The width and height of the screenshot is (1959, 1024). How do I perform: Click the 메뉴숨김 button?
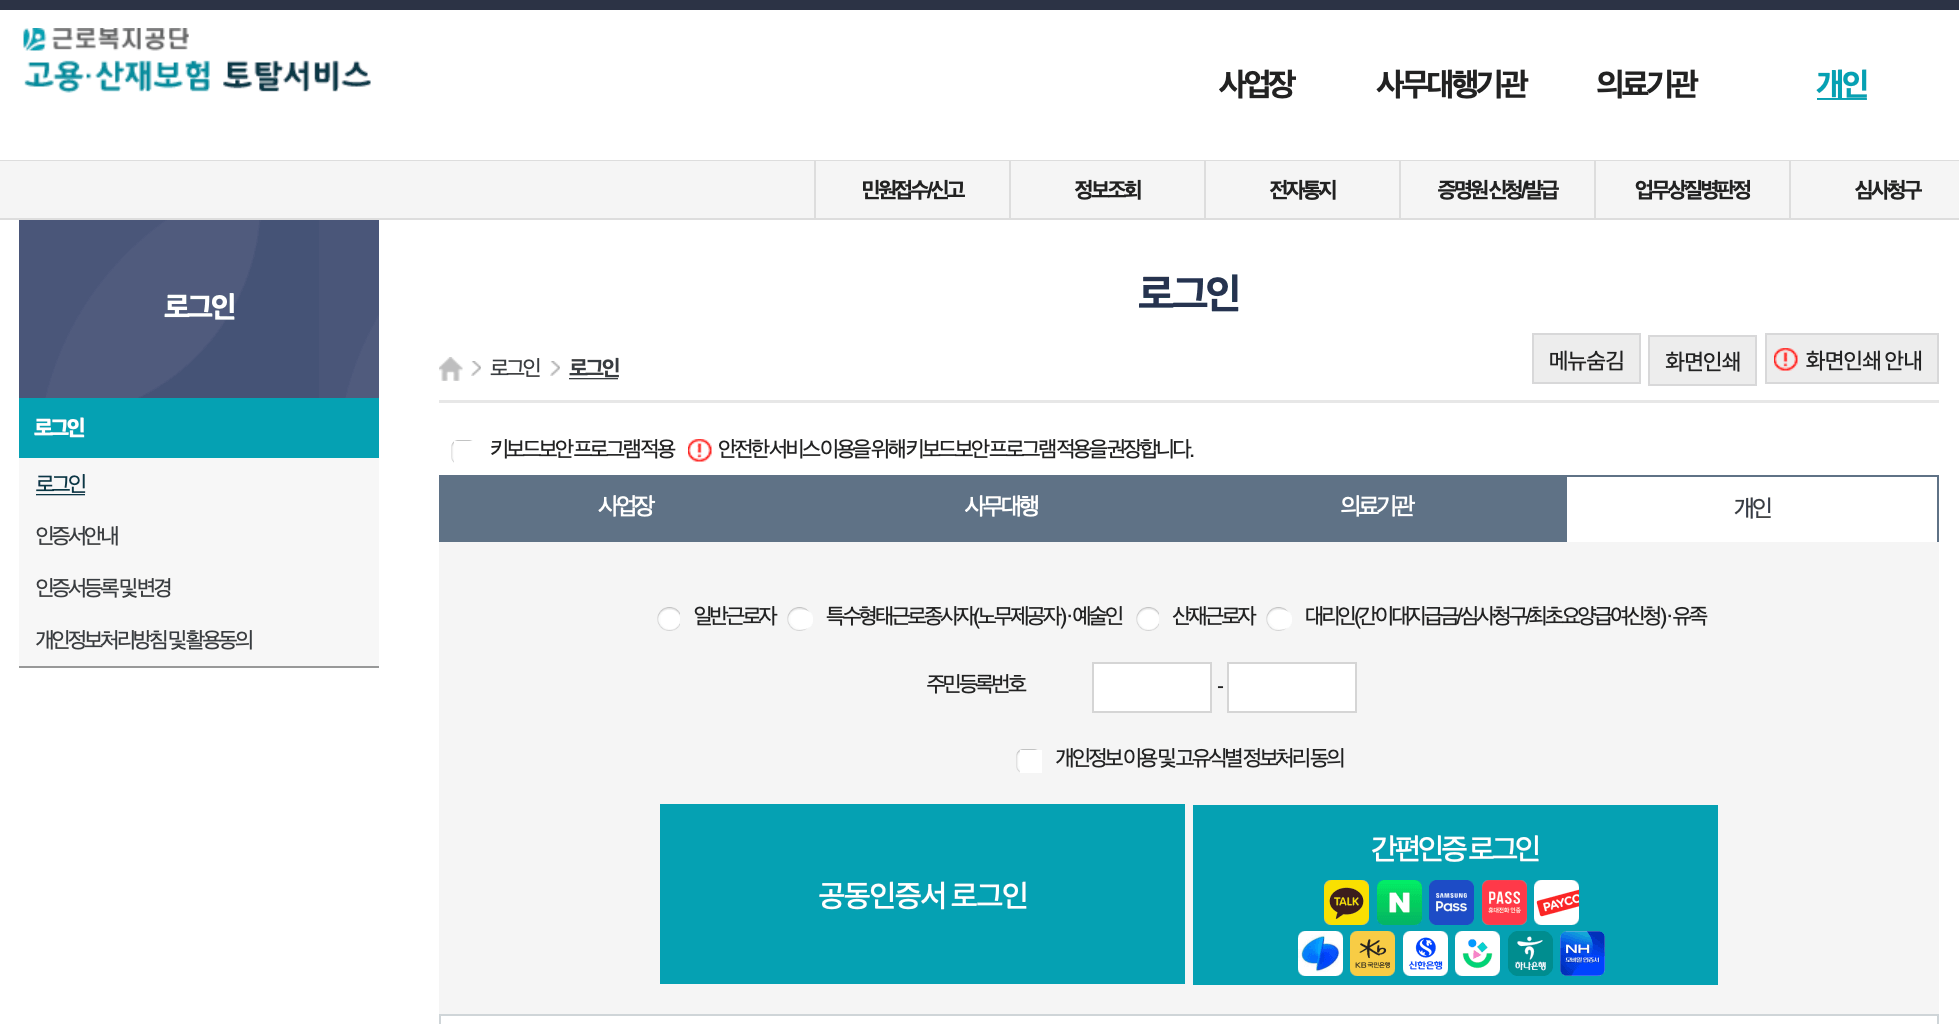1586,359
